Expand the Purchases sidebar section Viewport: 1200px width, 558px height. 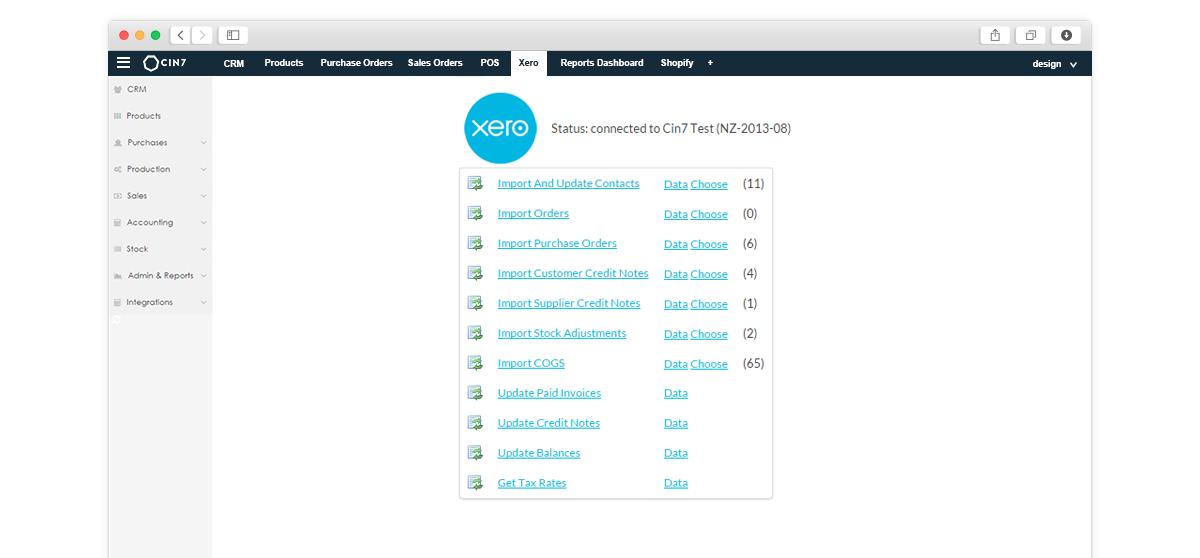160,142
